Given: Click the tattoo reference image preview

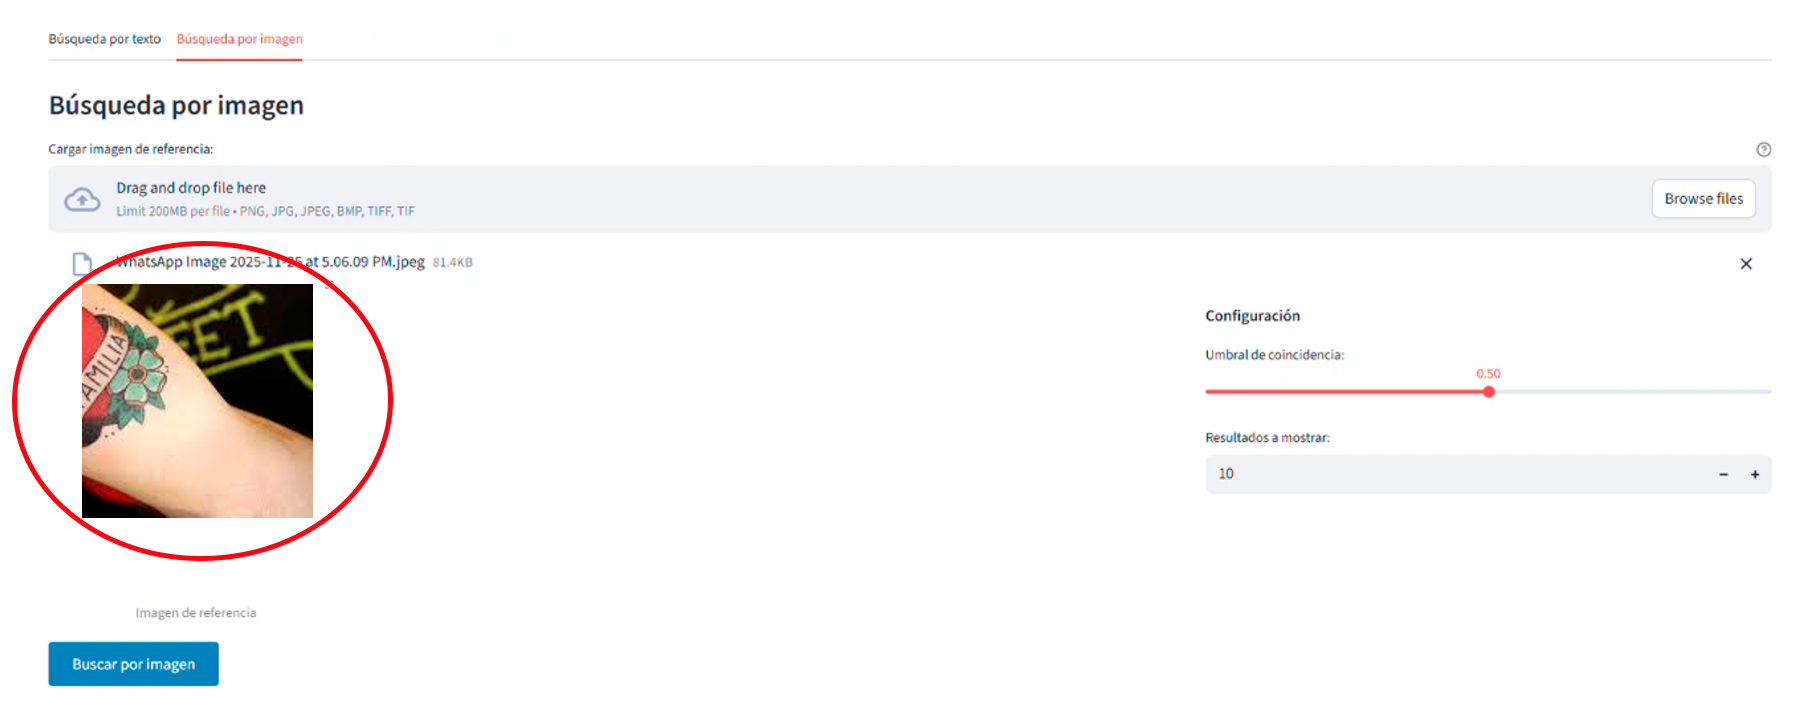Looking at the screenshot, I should click(197, 400).
